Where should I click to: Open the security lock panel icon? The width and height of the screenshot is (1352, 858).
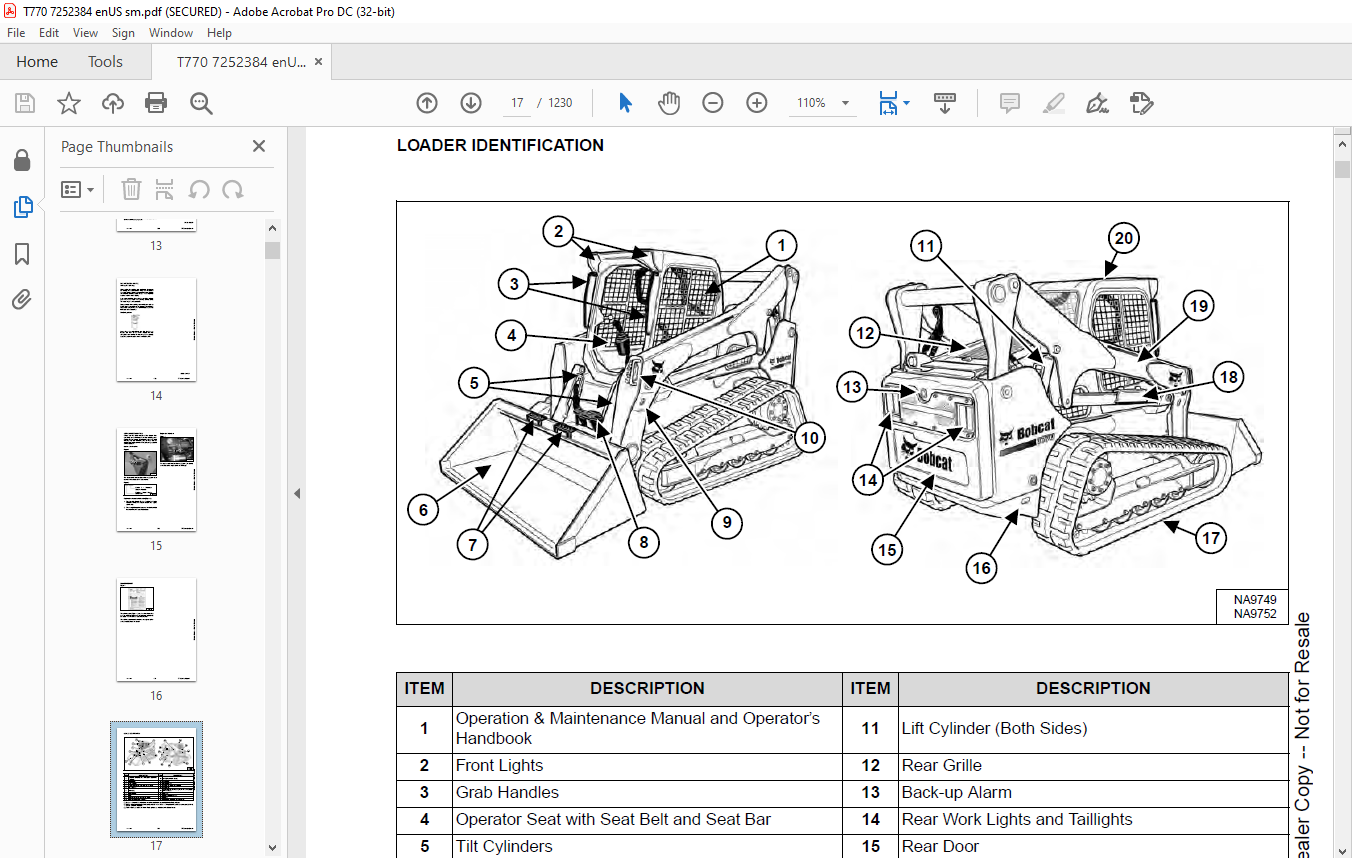22,160
